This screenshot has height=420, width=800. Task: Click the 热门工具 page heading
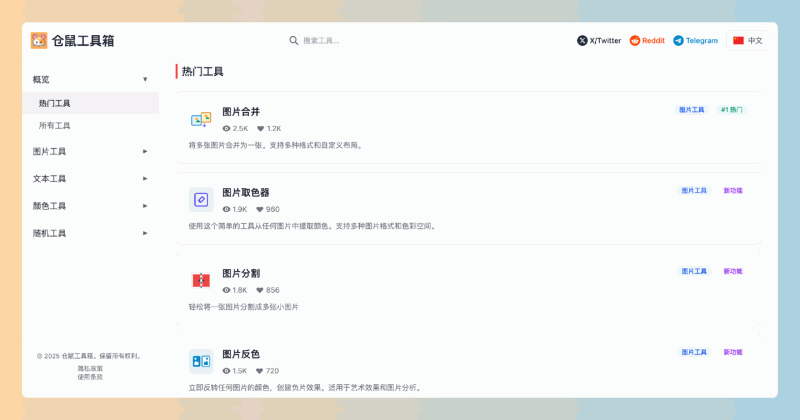pyautogui.click(x=203, y=71)
